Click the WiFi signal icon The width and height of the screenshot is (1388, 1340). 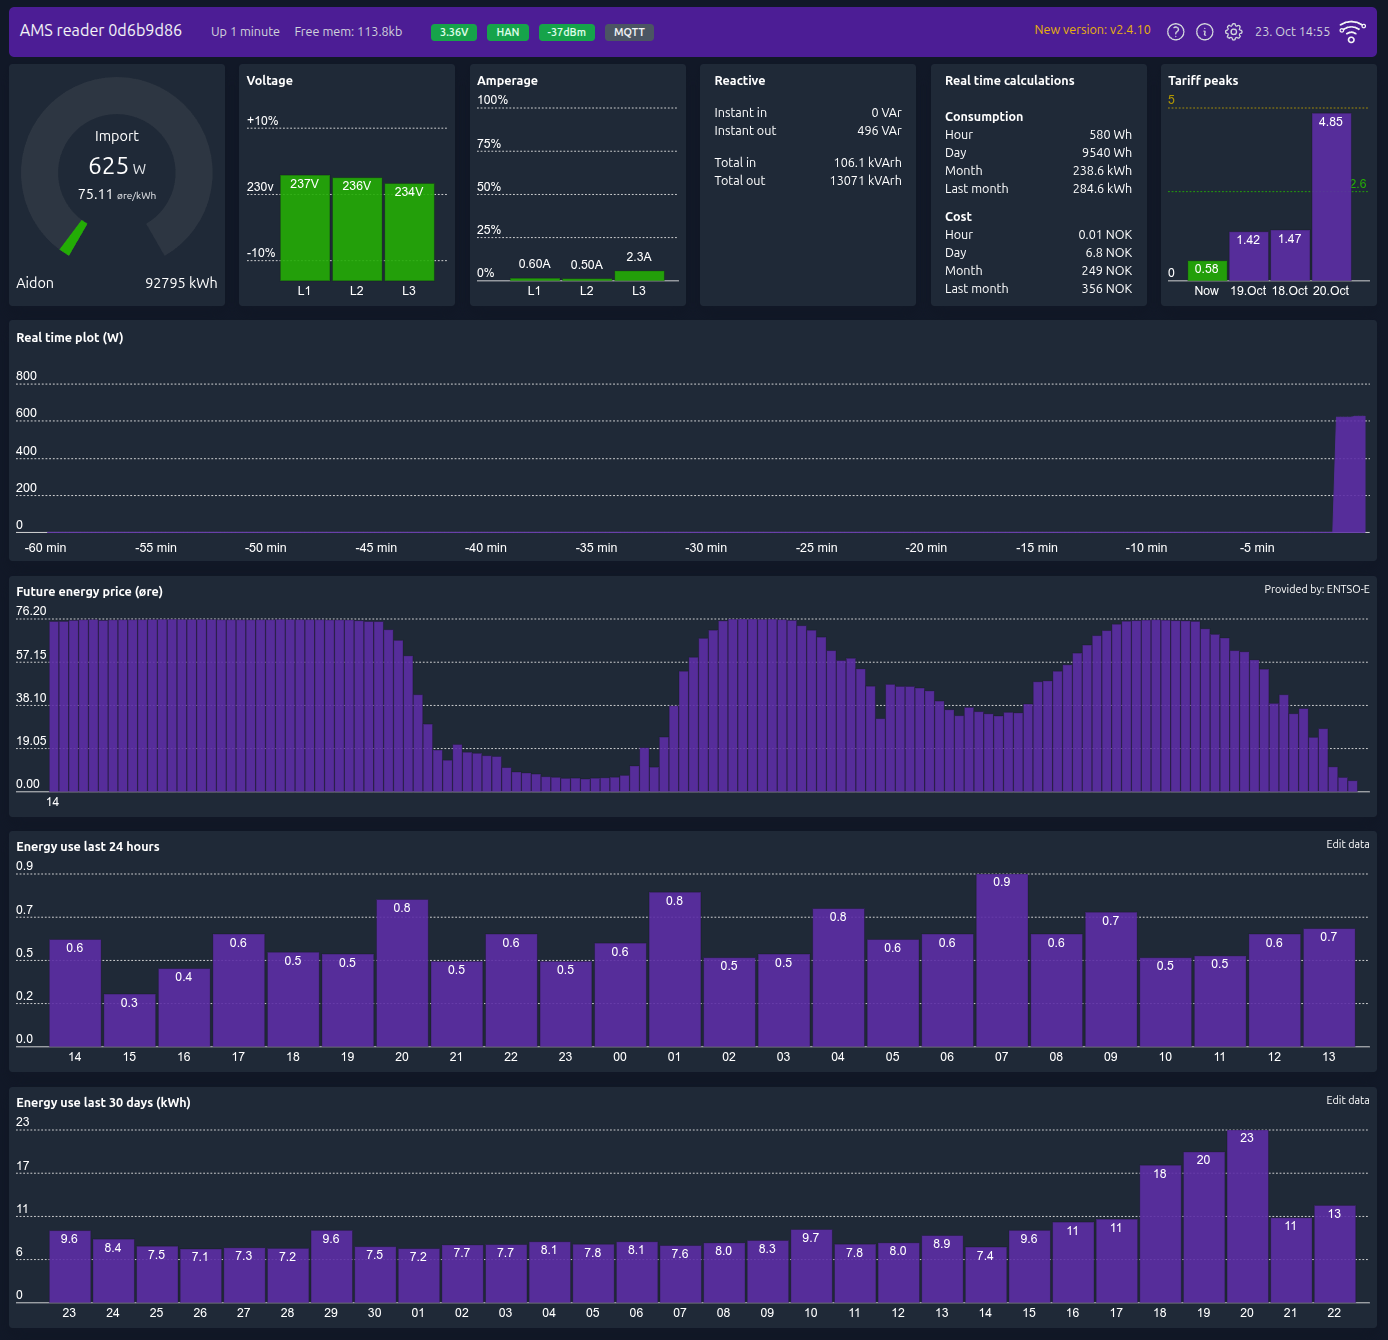click(x=1352, y=32)
